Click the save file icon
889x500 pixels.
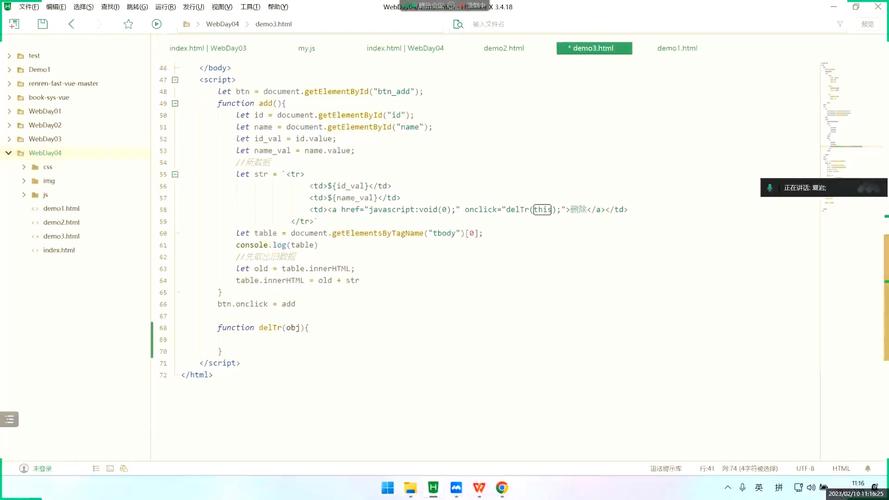(43, 24)
